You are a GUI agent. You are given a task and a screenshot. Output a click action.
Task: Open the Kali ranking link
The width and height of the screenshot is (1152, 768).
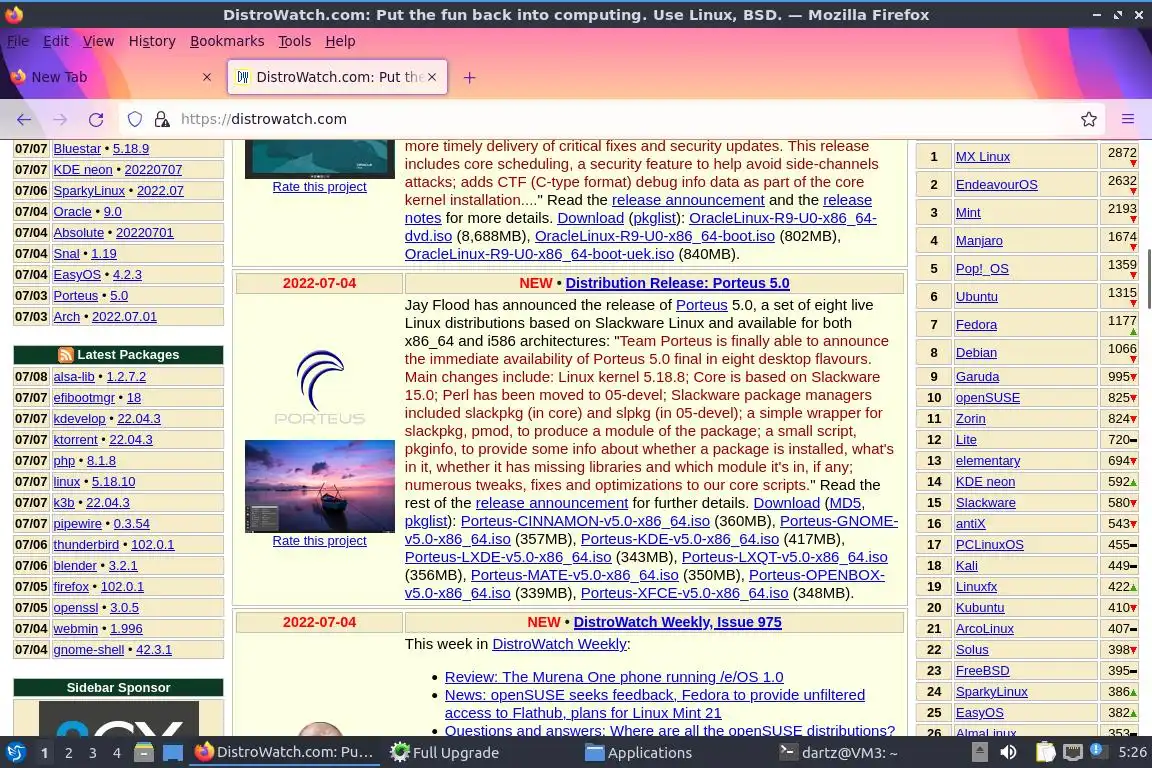pos(966,565)
